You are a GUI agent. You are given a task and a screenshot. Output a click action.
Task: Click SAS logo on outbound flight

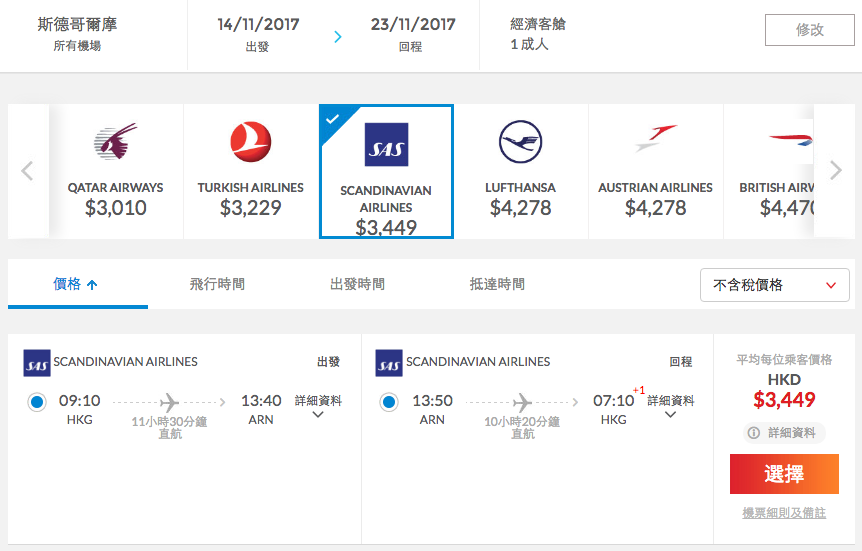tap(37, 363)
